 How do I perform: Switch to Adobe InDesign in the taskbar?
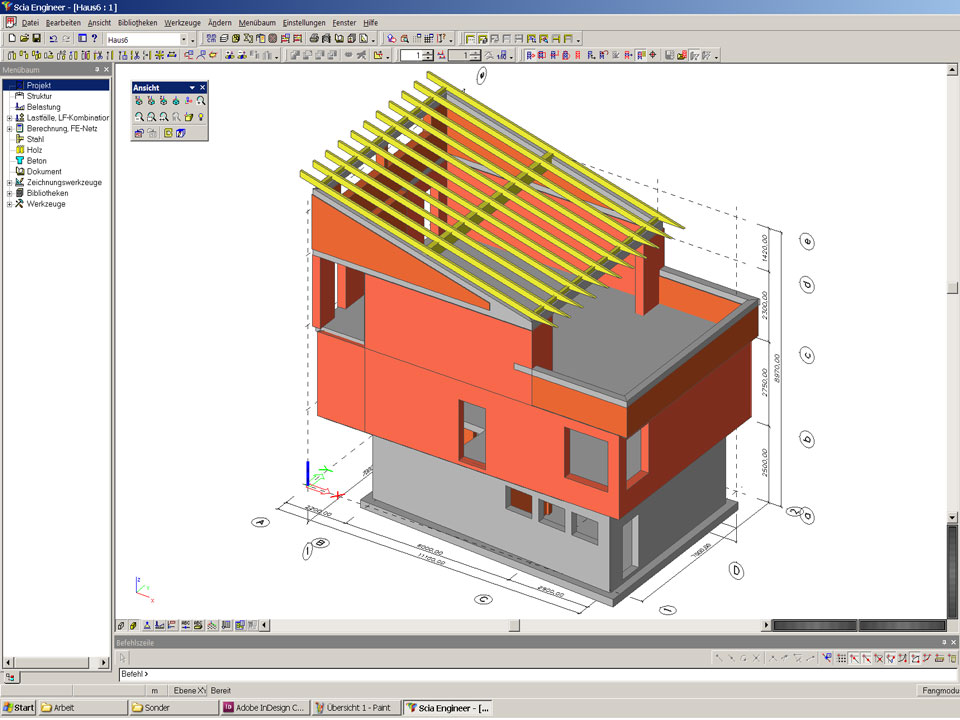[264, 708]
